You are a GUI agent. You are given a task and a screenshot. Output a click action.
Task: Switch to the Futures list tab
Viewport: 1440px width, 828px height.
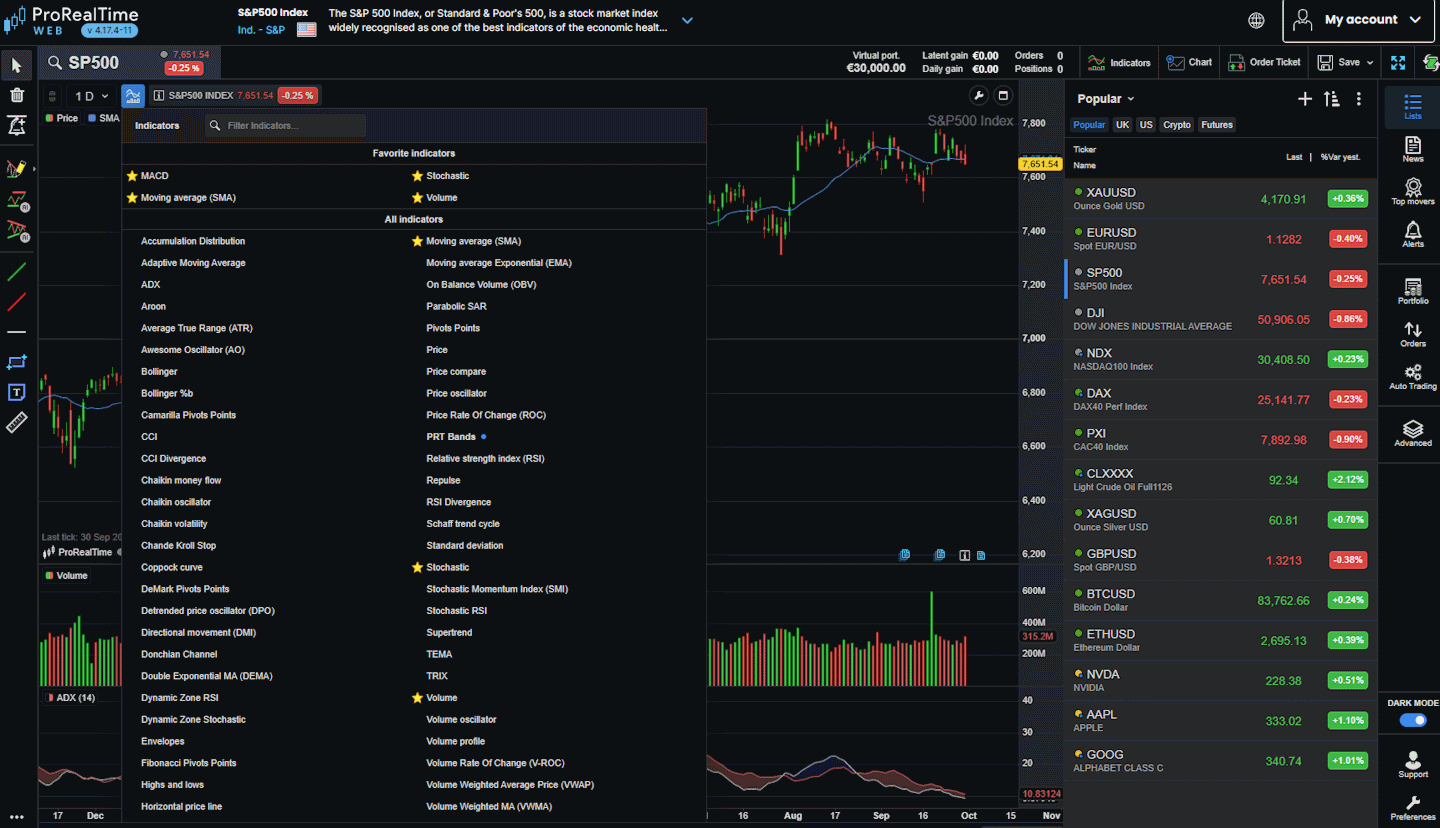tap(1217, 125)
